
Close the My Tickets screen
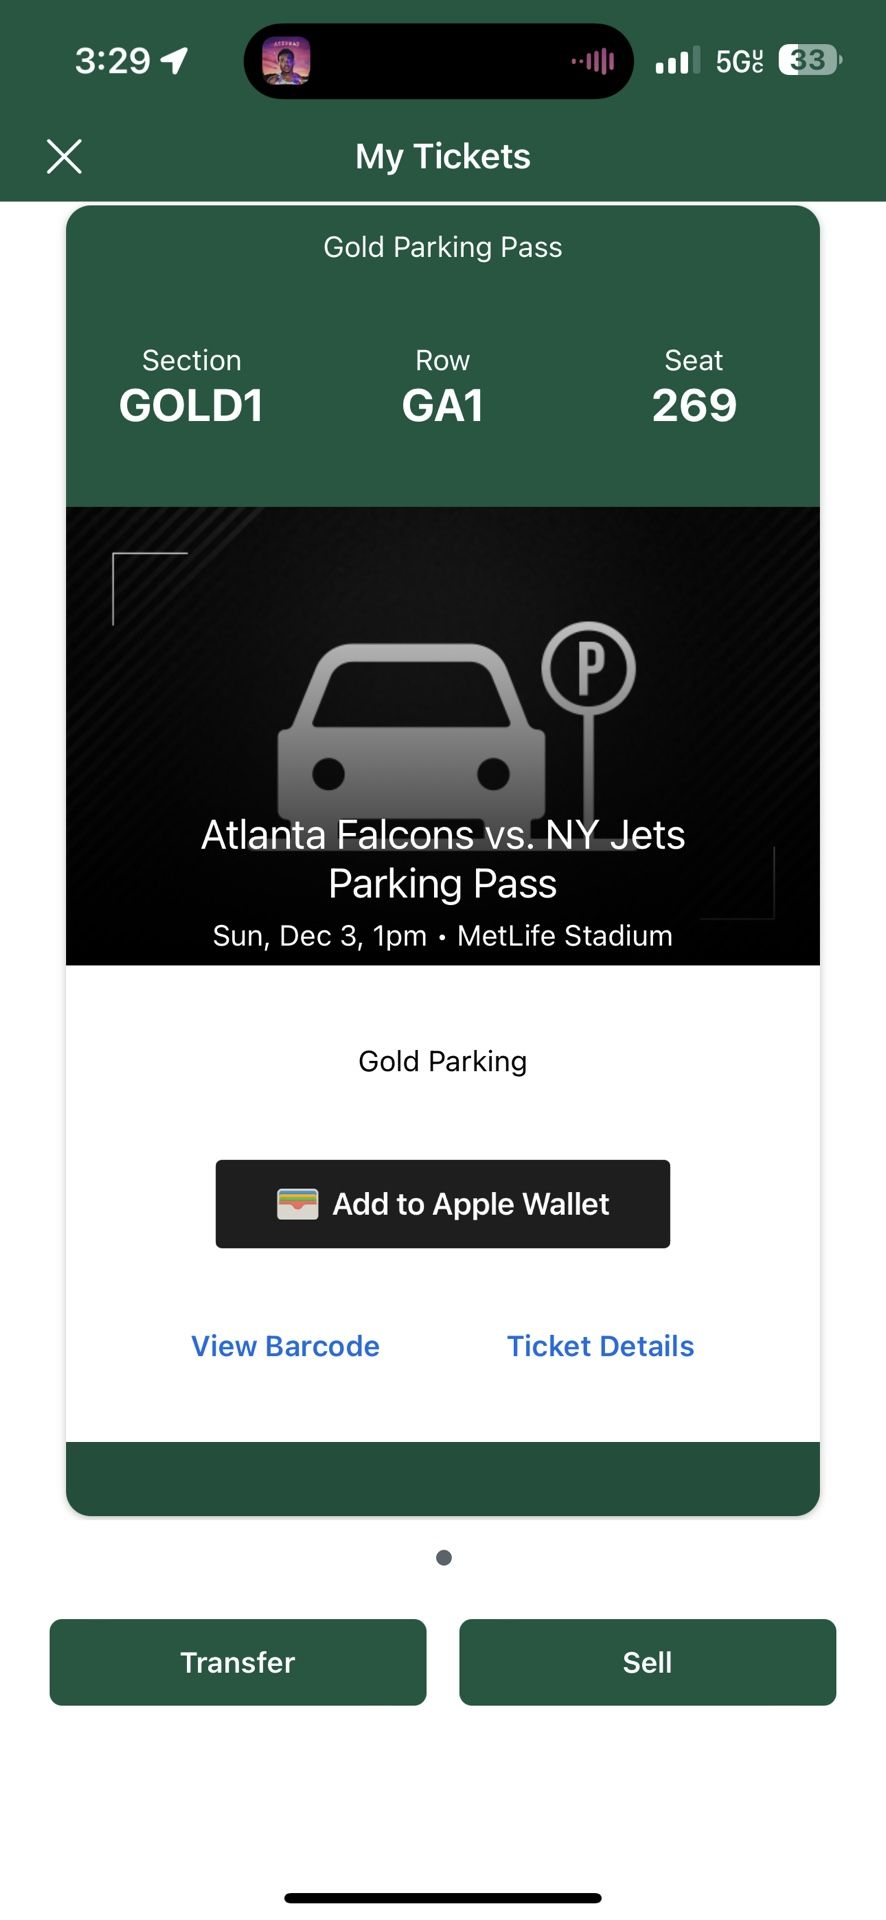64,157
